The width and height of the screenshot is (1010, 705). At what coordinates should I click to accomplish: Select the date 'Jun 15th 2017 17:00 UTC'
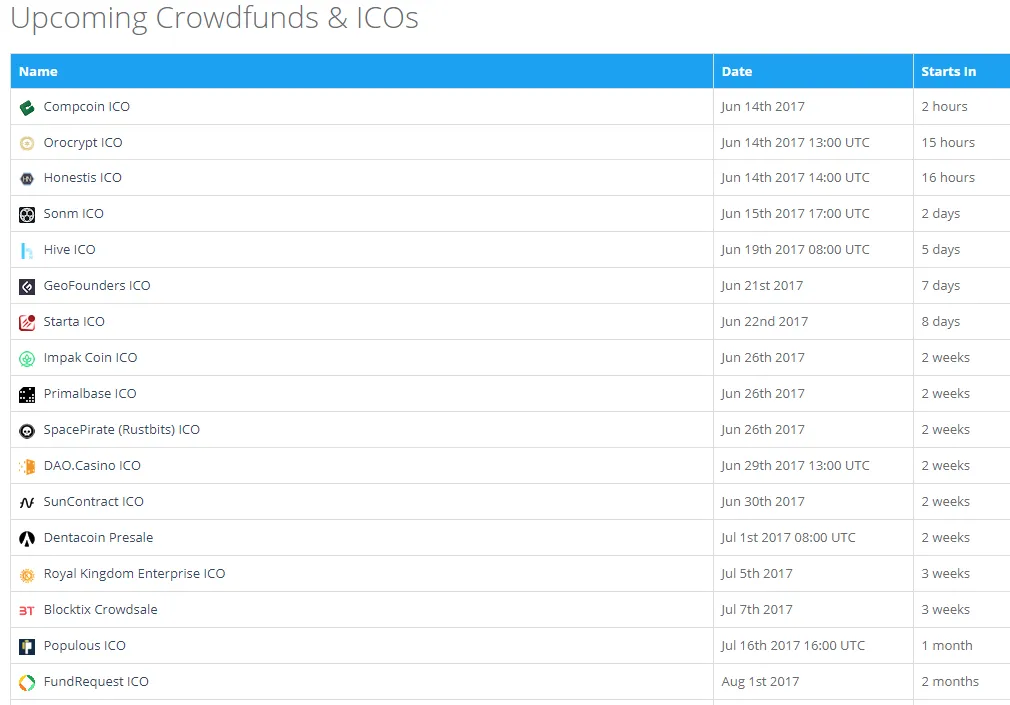tap(795, 213)
